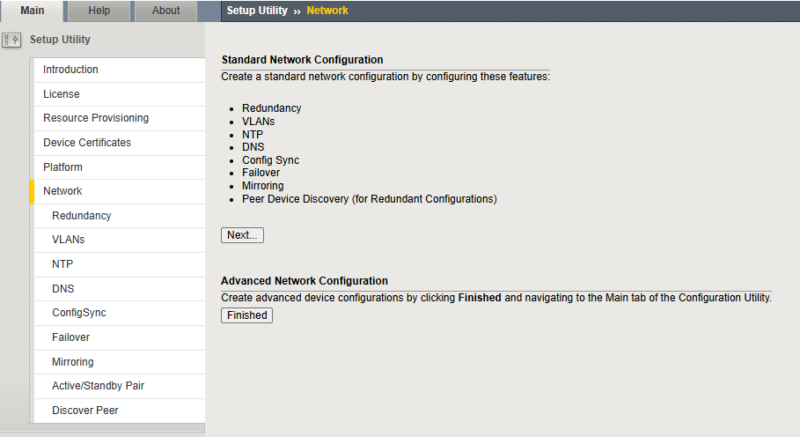Viewport: 800px width, 437px height.
Task: Click the Finished button
Action: (x=247, y=315)
